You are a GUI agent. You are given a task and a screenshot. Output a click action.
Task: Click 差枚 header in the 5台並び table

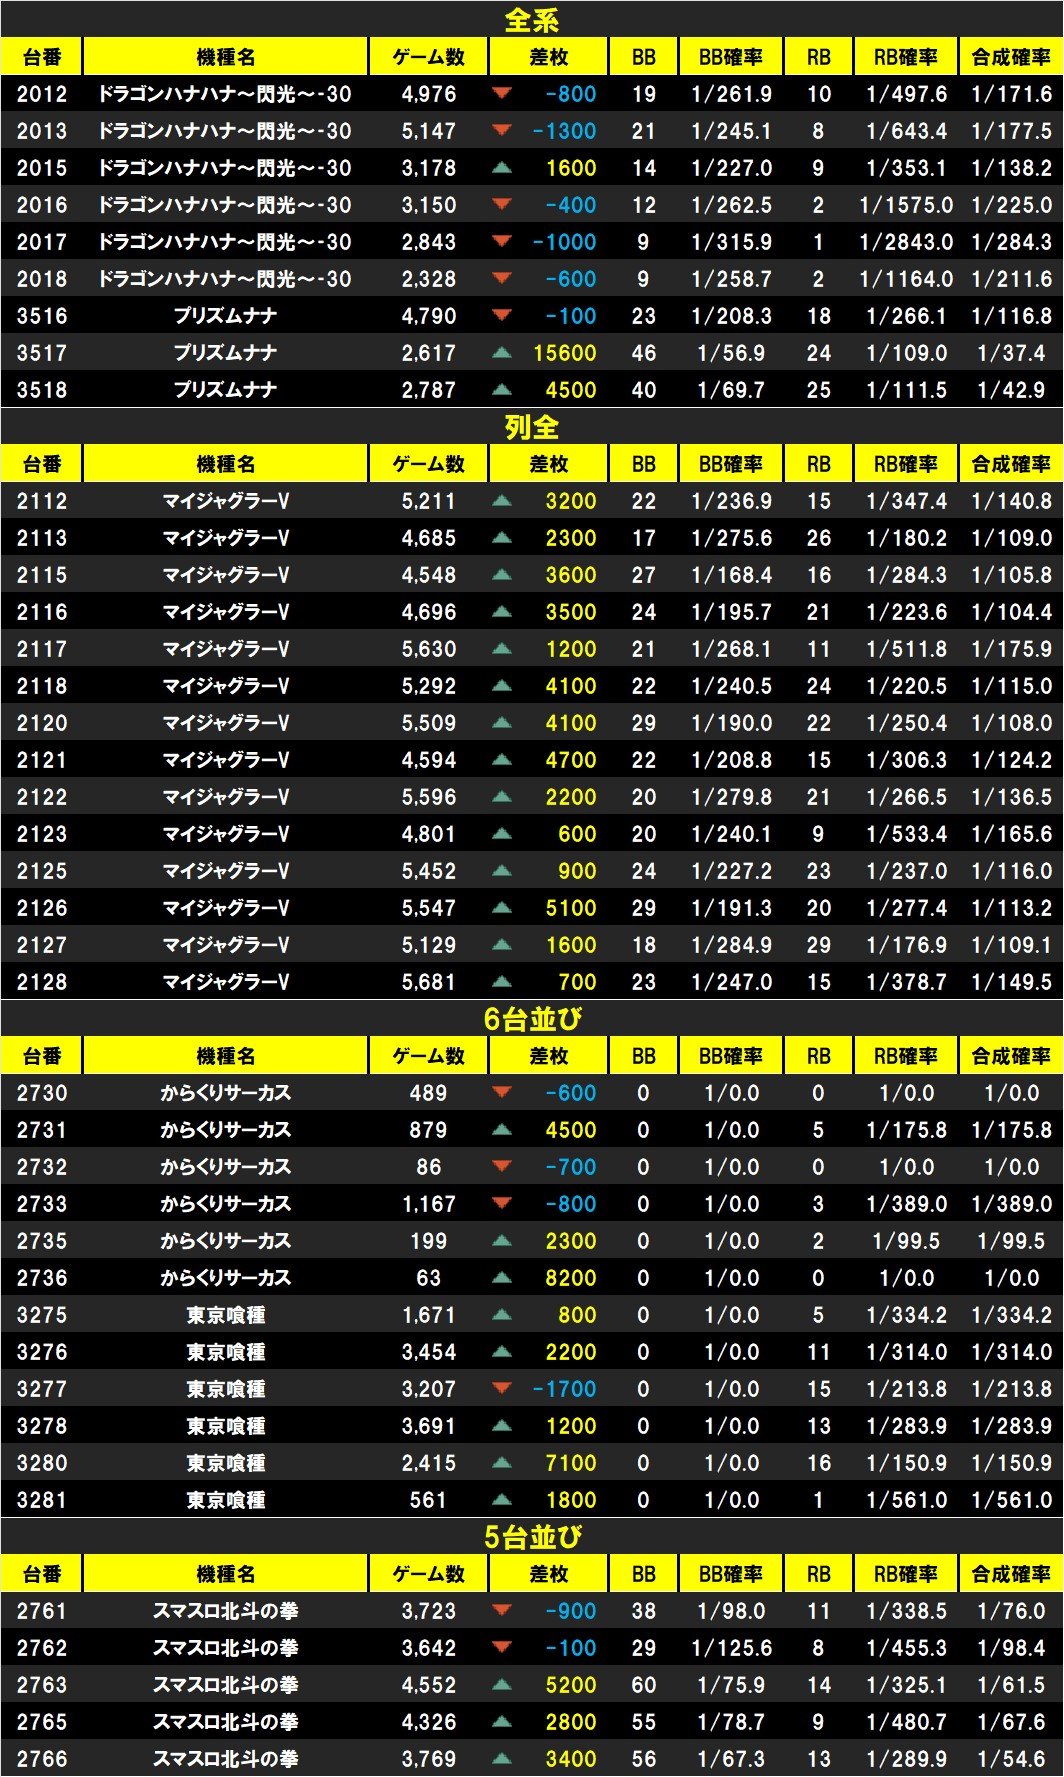[548, 1574]
